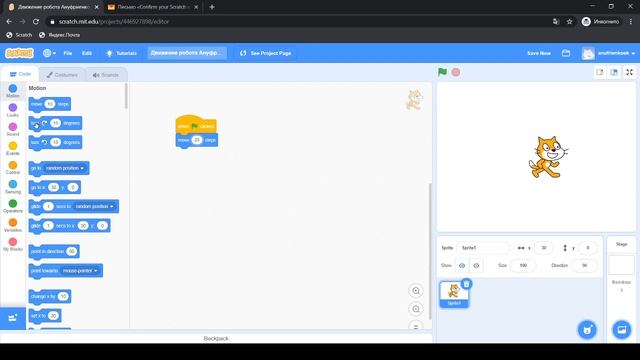Screen dimensions: 640x360
Task: Select the Looks blocks category
Action: pyautogui.click(x=13, y=110)
